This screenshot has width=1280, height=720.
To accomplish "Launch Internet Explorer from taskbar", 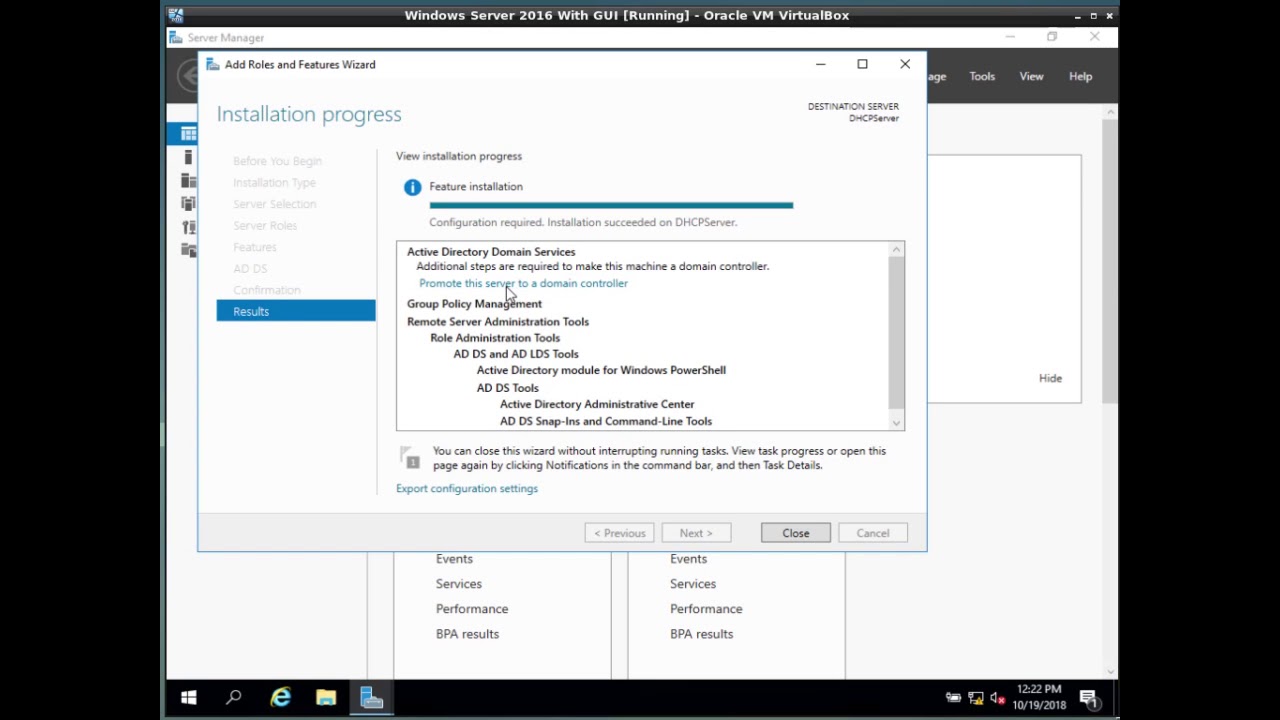I will point(280,698).
